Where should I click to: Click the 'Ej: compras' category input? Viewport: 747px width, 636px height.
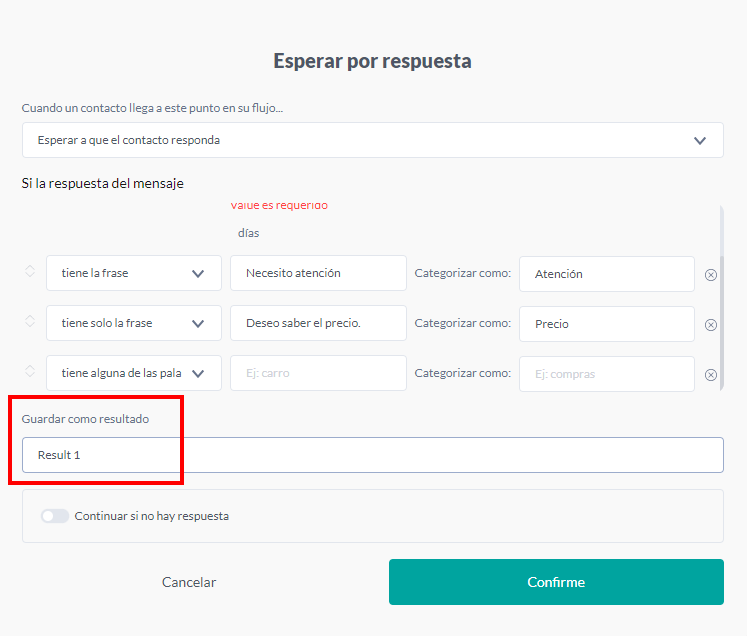606,374
